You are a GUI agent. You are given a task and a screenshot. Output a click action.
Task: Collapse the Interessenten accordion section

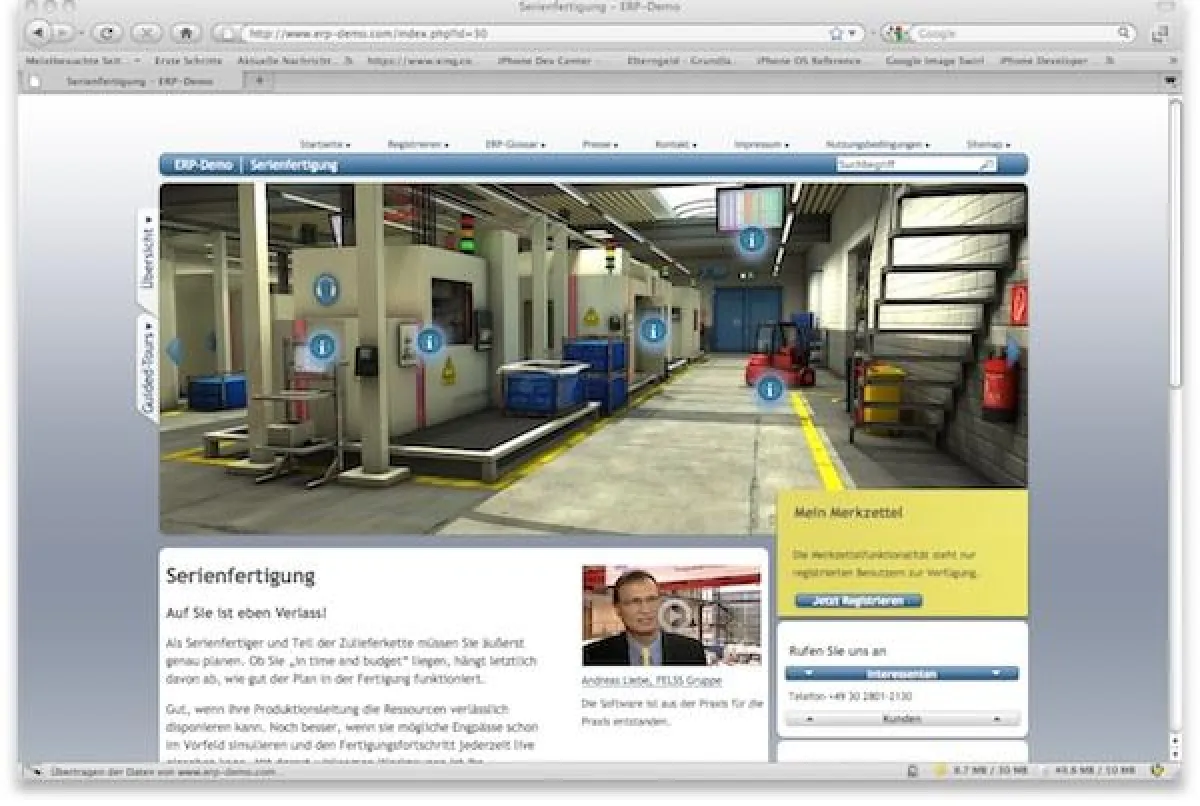(902, 674)
